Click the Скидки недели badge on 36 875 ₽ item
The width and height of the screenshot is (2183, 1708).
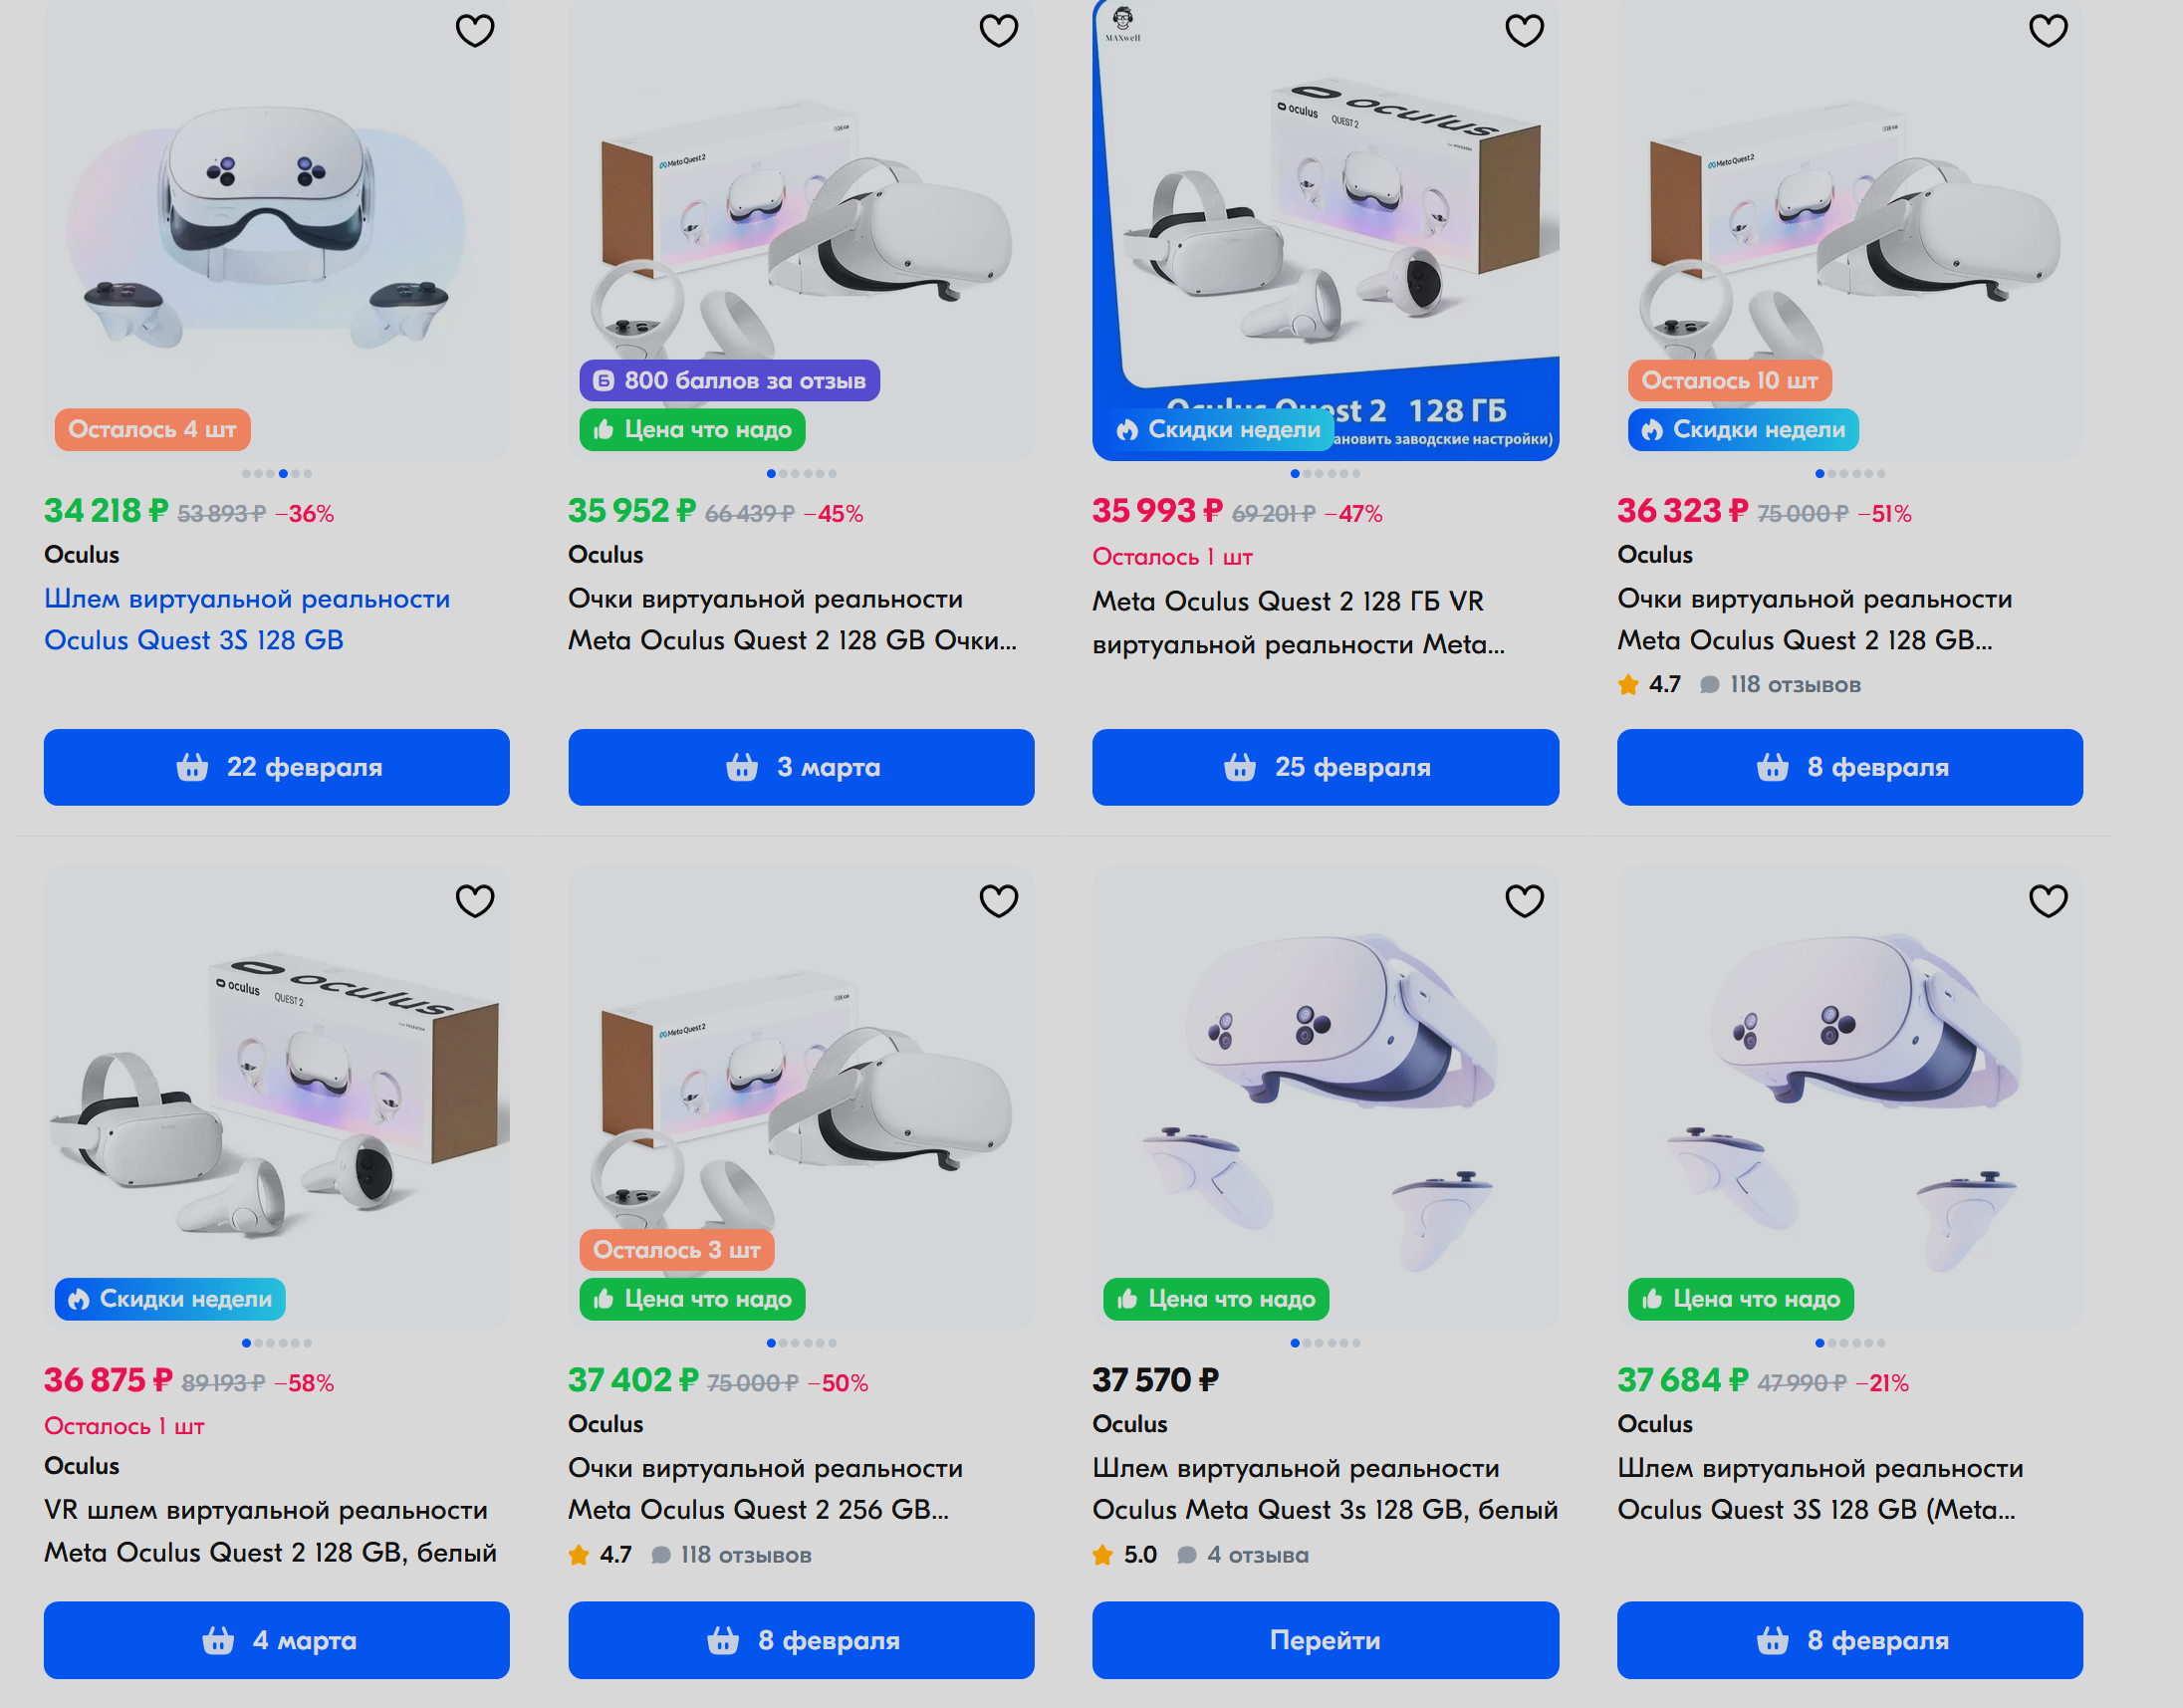[170, 1299]
